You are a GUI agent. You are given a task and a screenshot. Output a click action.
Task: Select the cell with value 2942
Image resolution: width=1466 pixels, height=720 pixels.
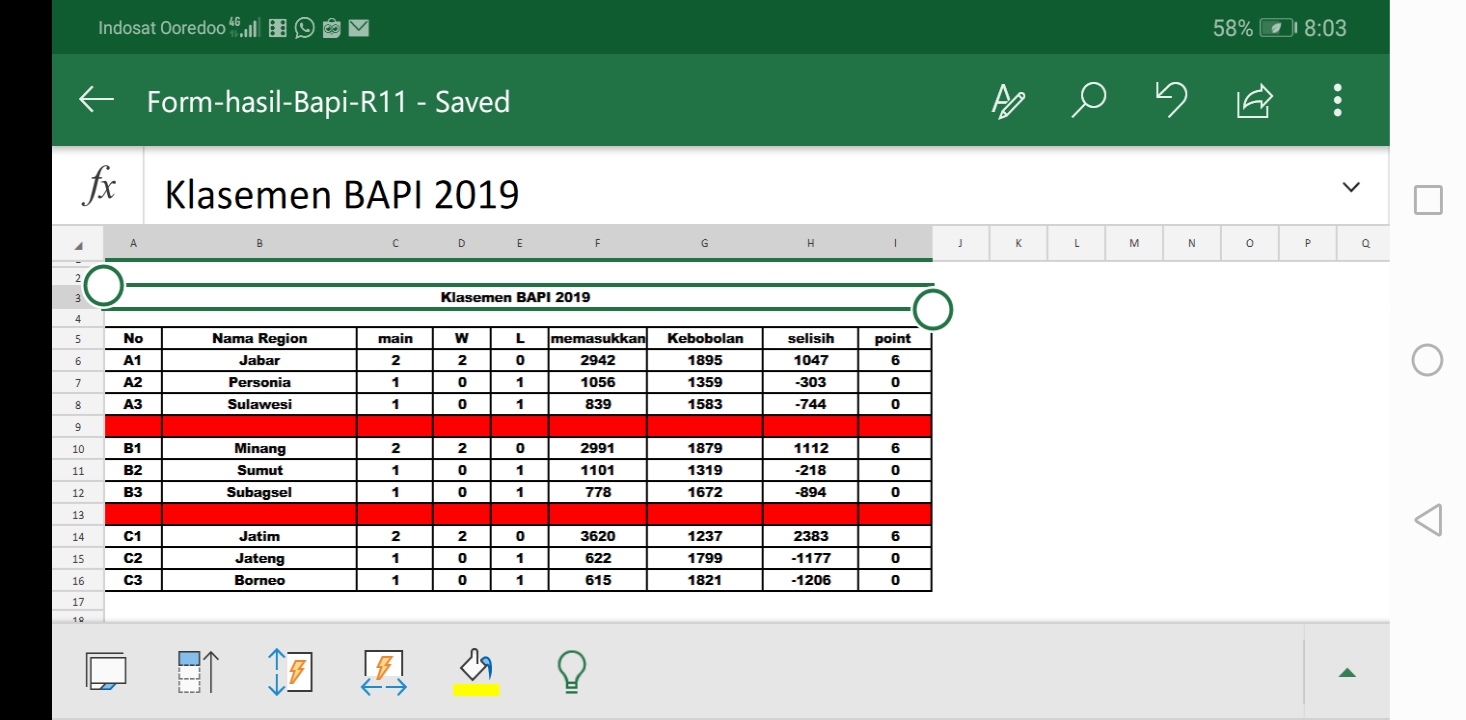(597, 360)
